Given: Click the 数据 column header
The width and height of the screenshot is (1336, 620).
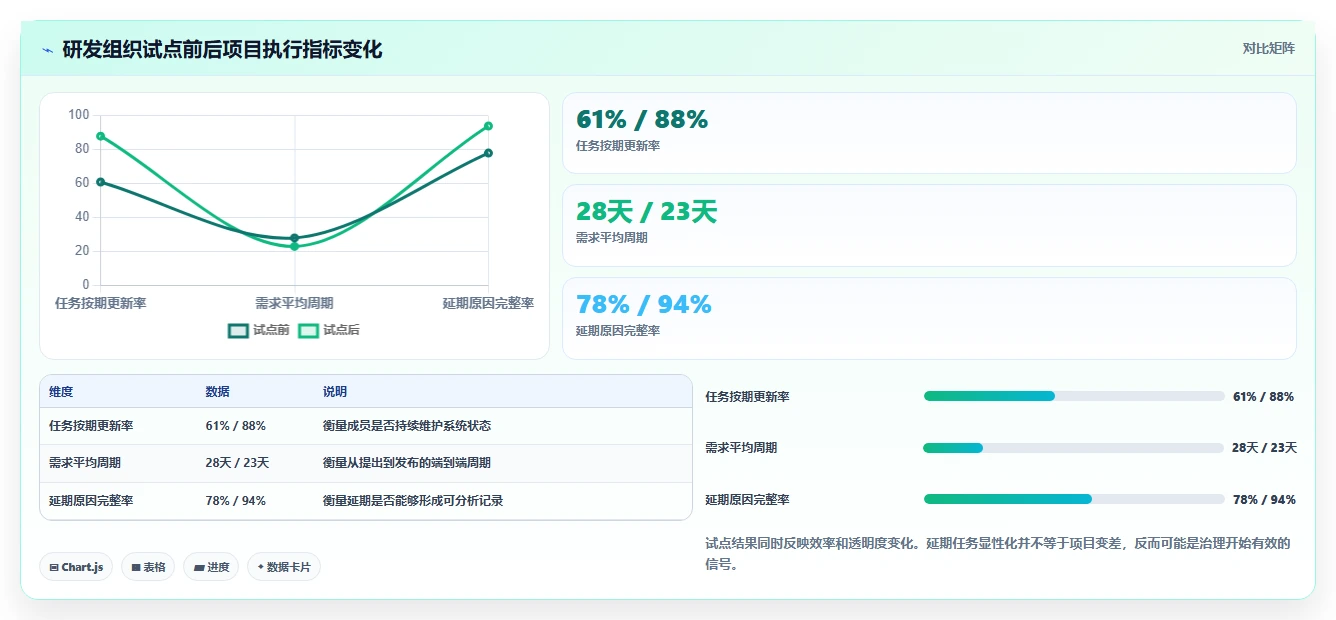Looking at the screenshot, I should click(218, 392).
